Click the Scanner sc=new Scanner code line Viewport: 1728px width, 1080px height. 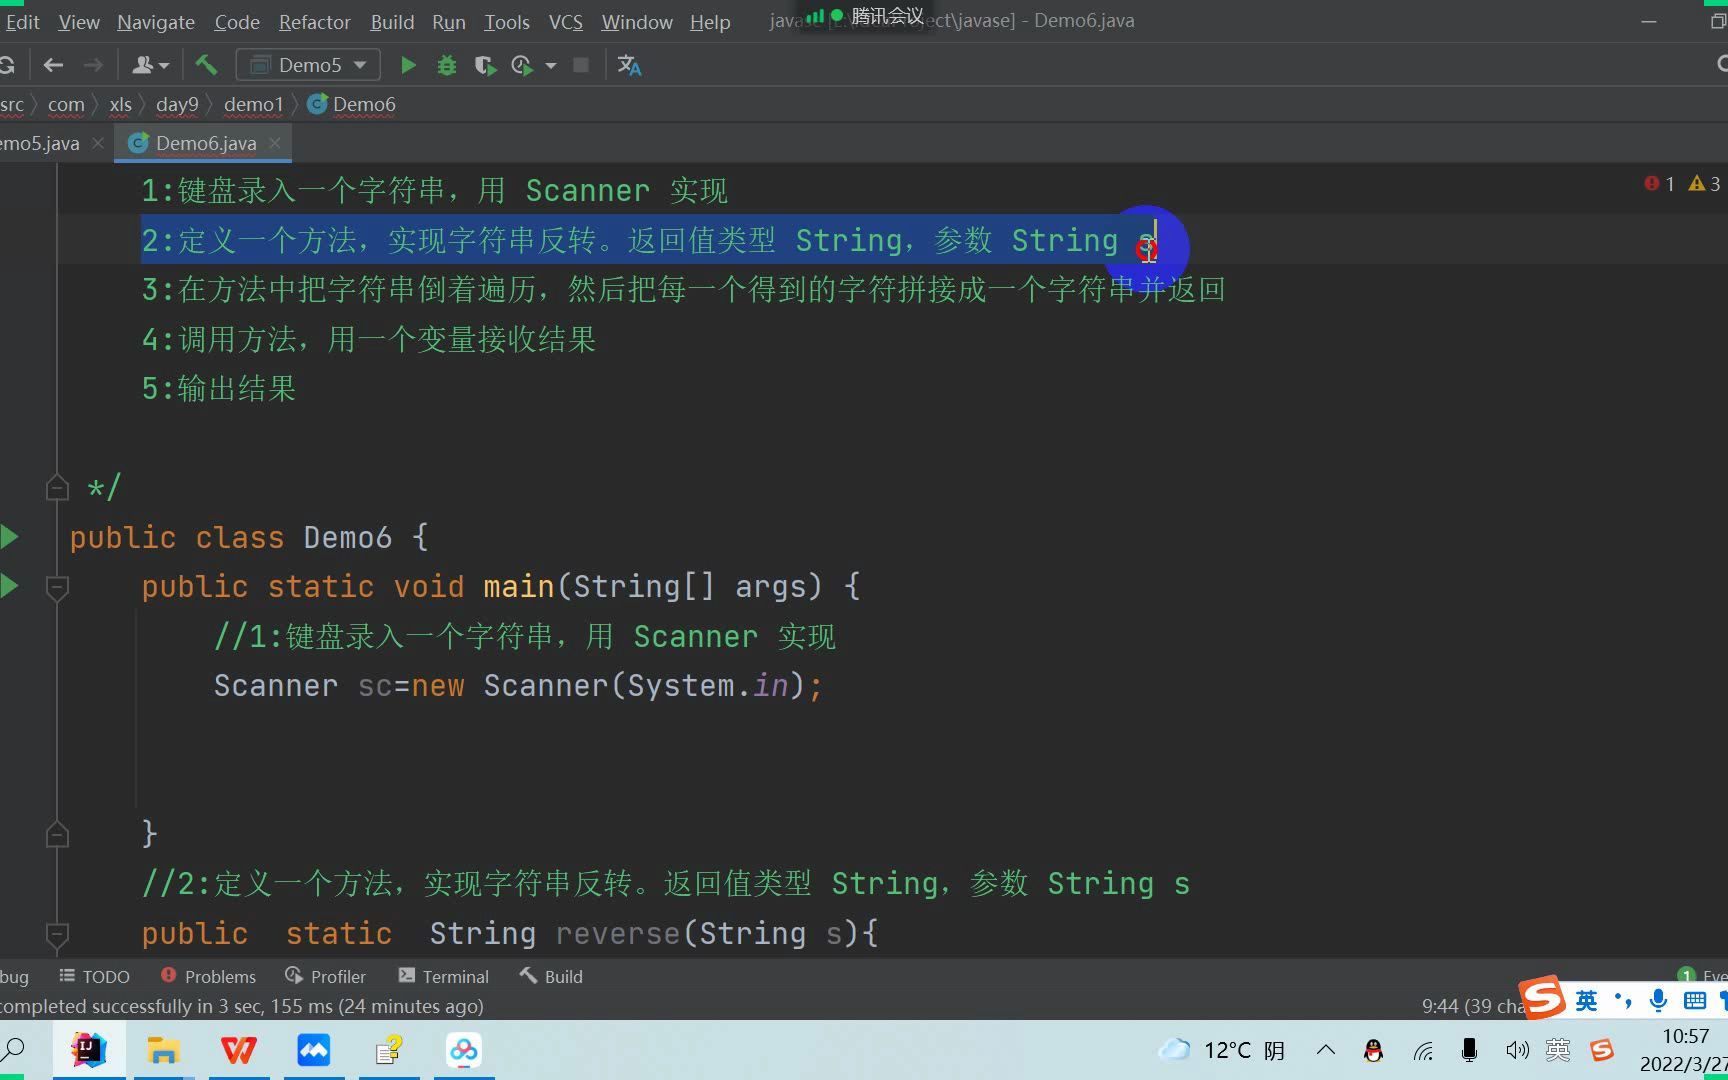click(x=518, y=686)
